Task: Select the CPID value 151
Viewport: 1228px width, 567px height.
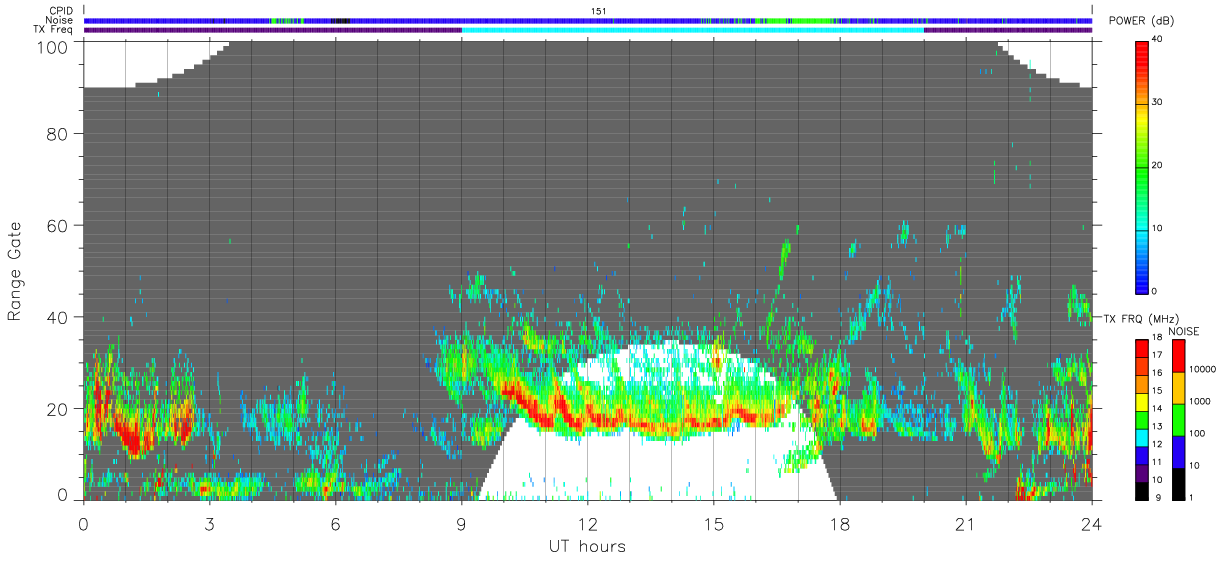Action: [x=599, y=11]
